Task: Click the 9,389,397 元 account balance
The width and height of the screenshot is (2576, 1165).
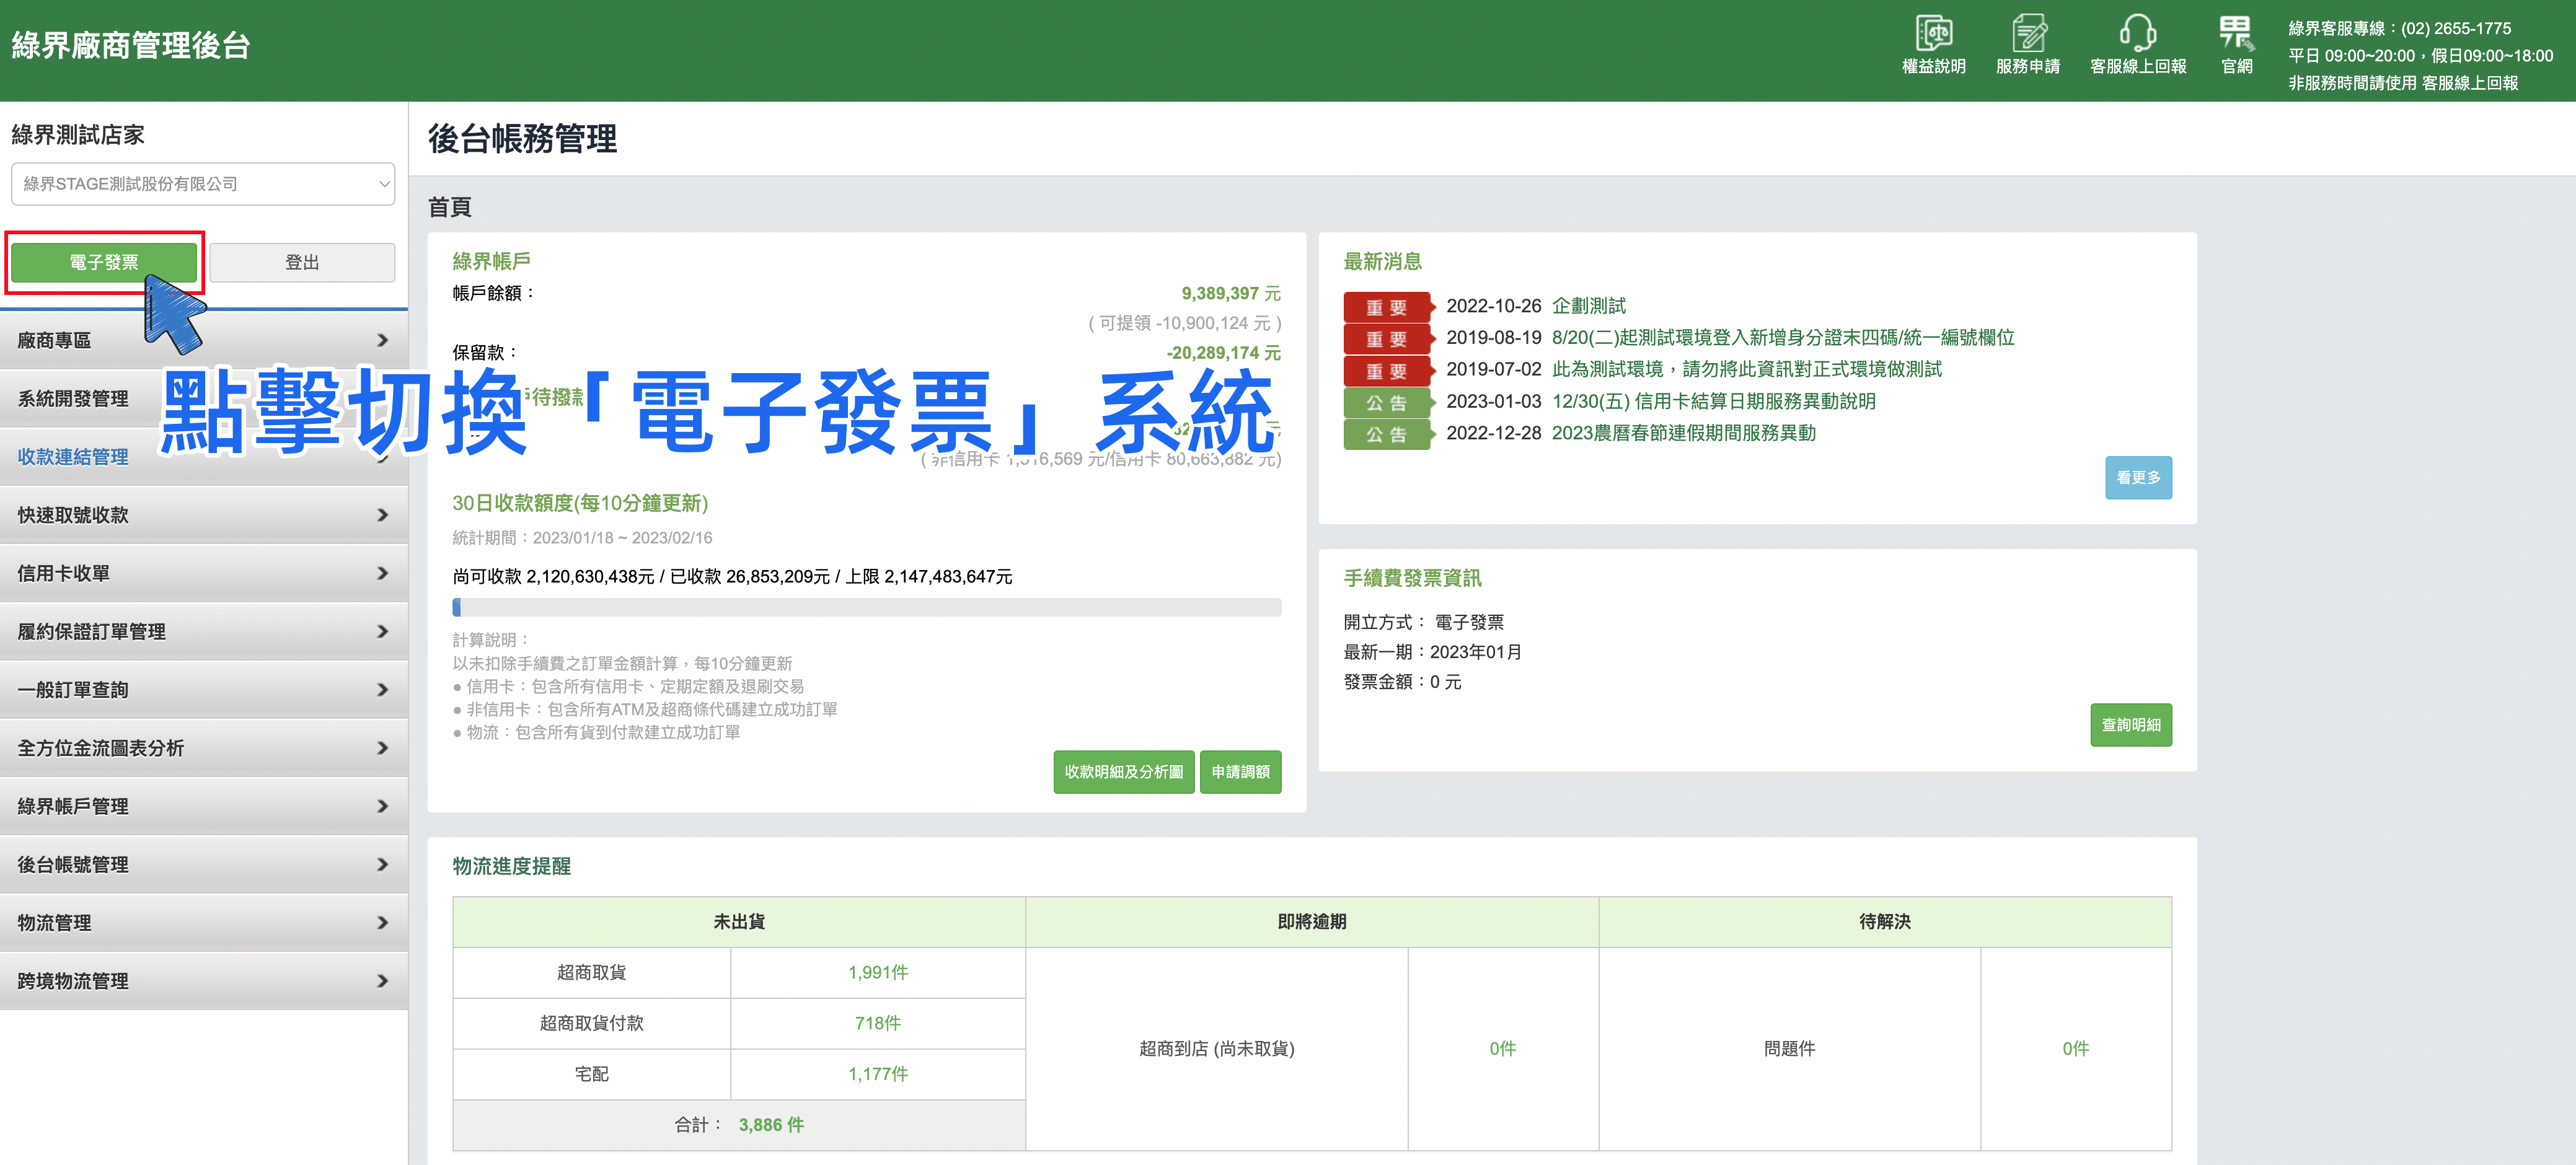Action: pyautogui.click(x=1230, y=293)
